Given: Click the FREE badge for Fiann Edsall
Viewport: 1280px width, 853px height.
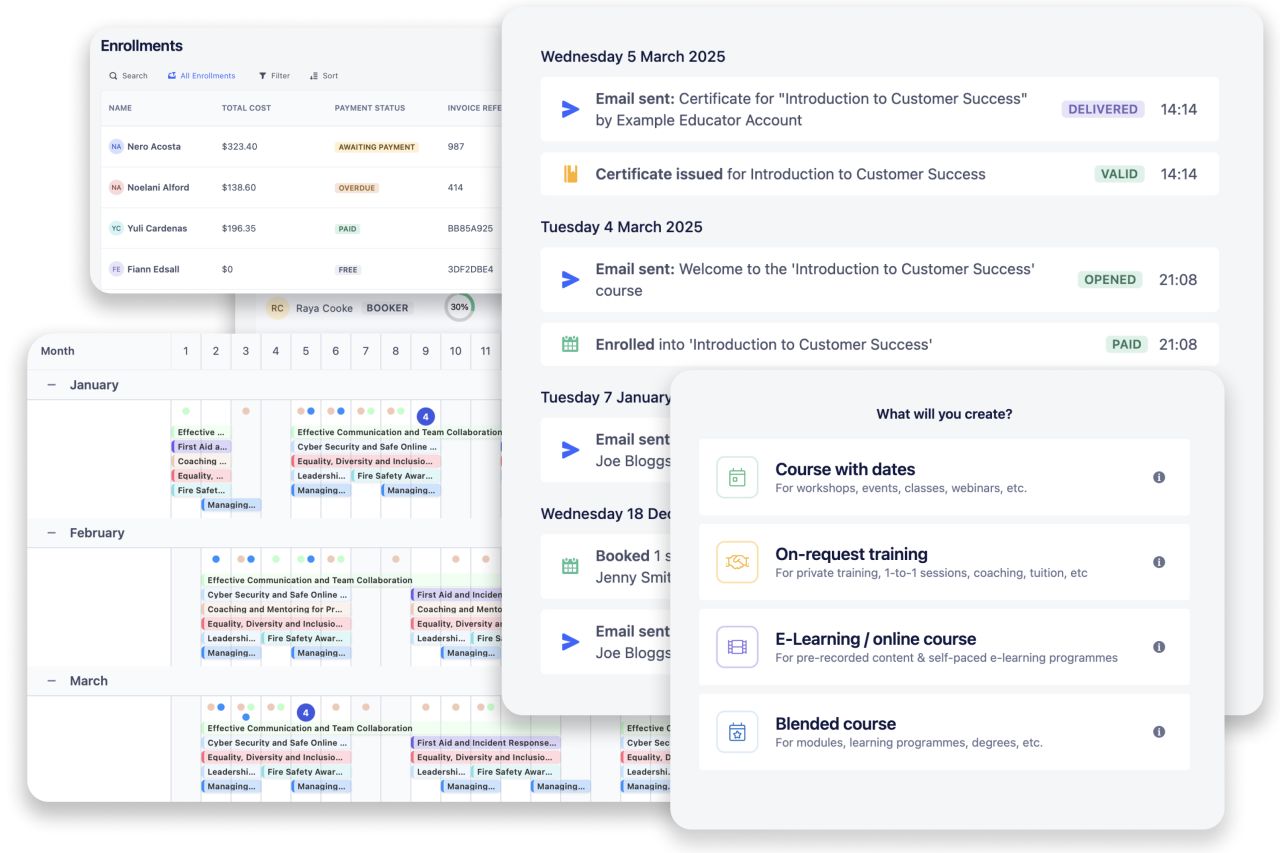Looking at the screenshot, I should click(x=348, y=270).
